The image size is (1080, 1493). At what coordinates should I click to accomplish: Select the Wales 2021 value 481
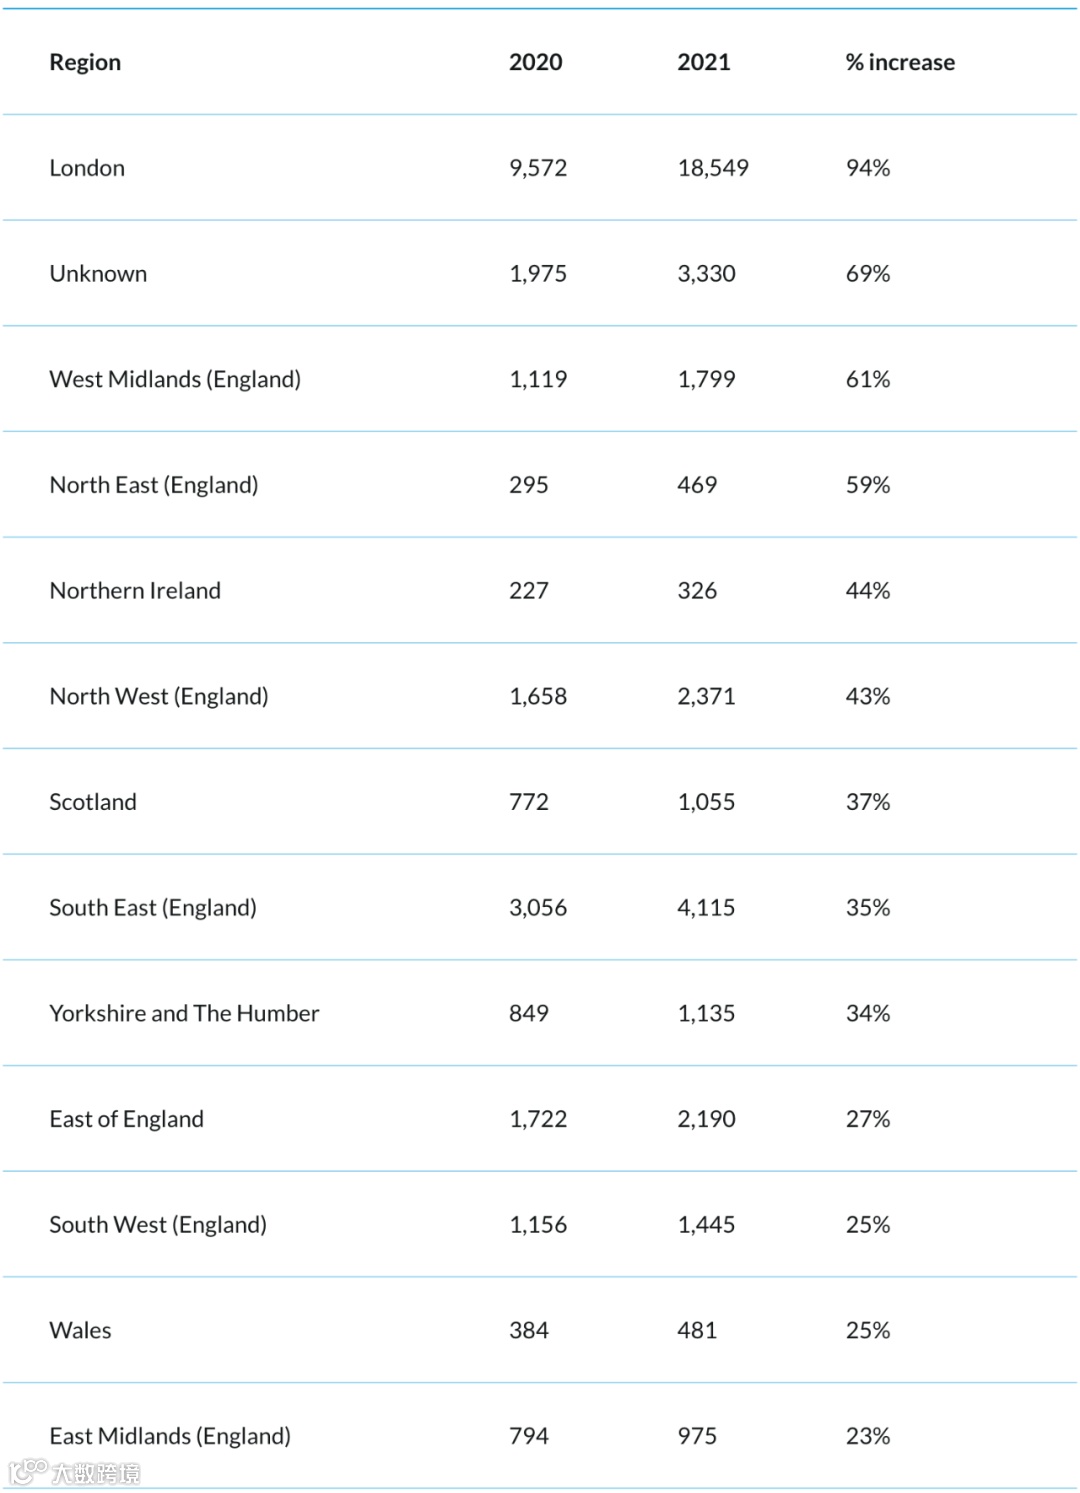(x=697, y=1330)
